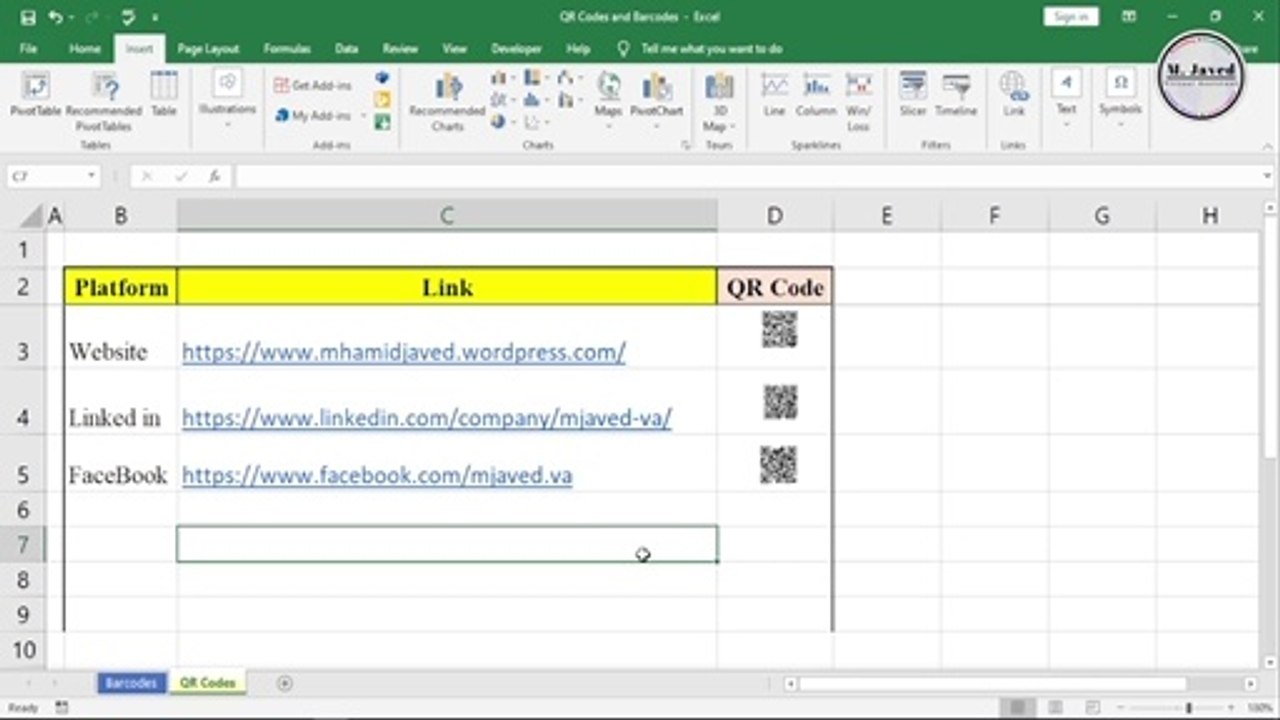The width and height of the screenshot is (1280, 720).
Task: Open the Illustrations dropdown
Action: (227, 100)
